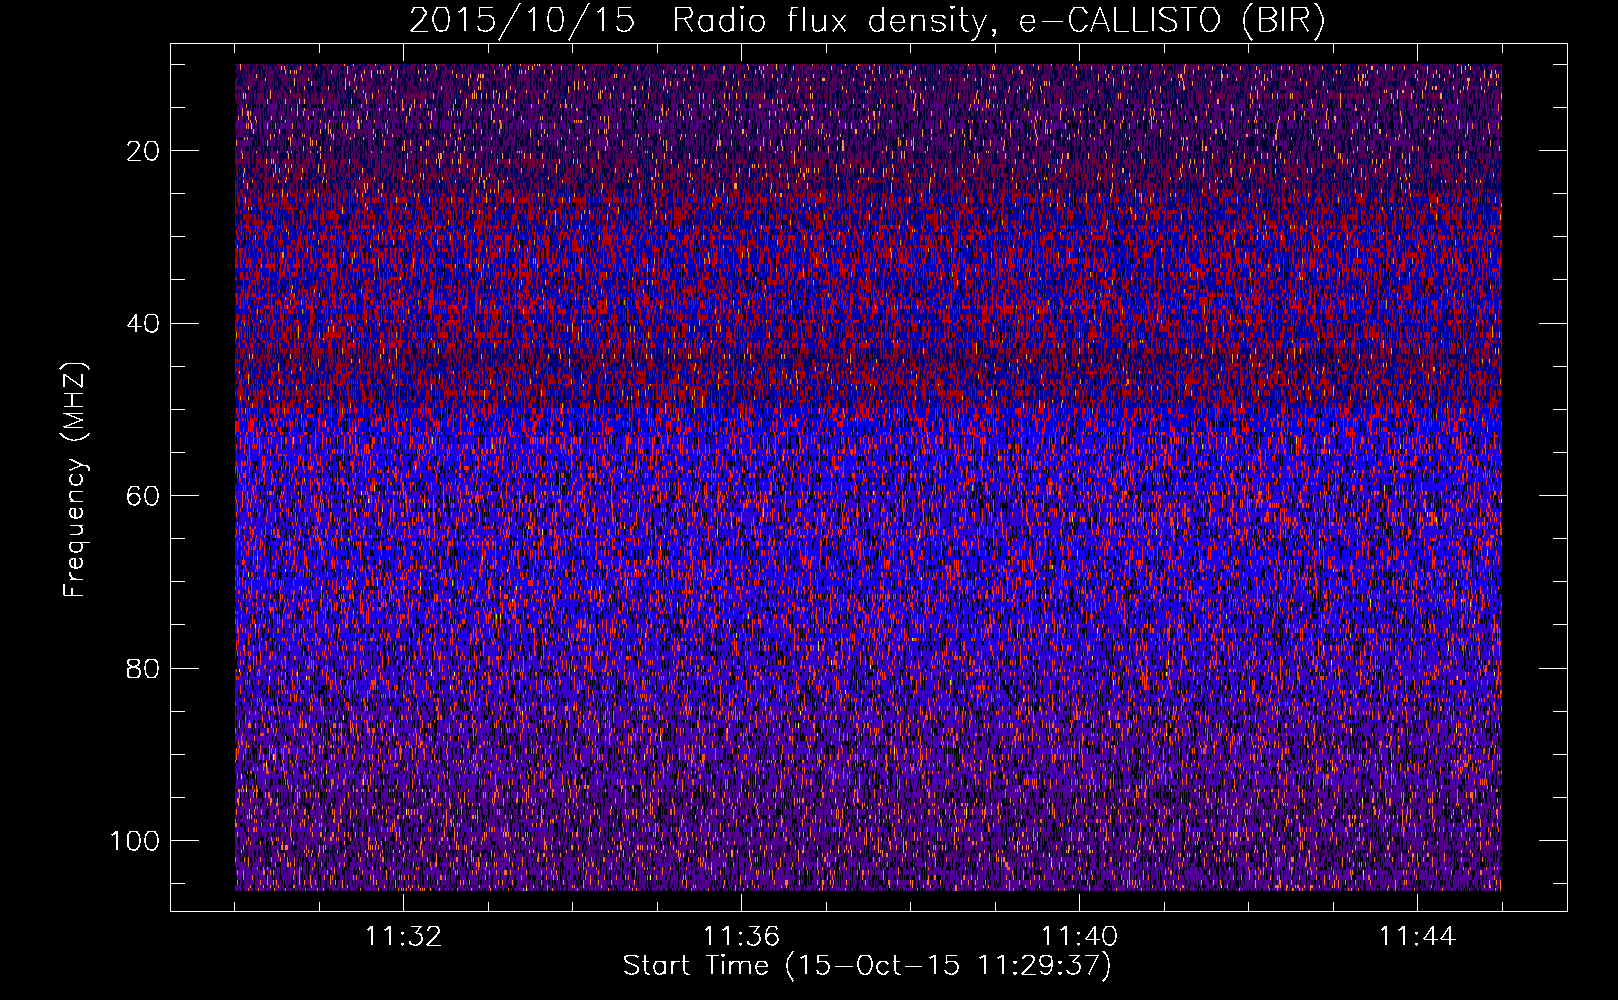
Task: Click the '100' frequency tick label
Action: point(135,841)
